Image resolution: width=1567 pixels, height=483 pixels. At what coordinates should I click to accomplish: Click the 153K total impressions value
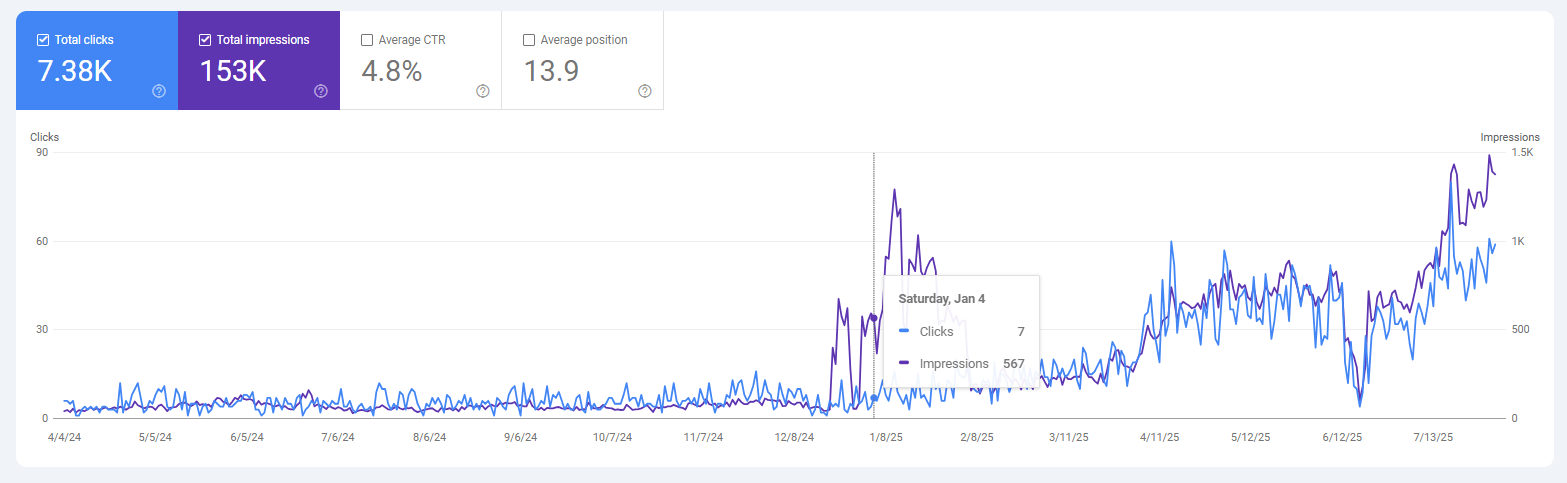click(x=235, y=72)
